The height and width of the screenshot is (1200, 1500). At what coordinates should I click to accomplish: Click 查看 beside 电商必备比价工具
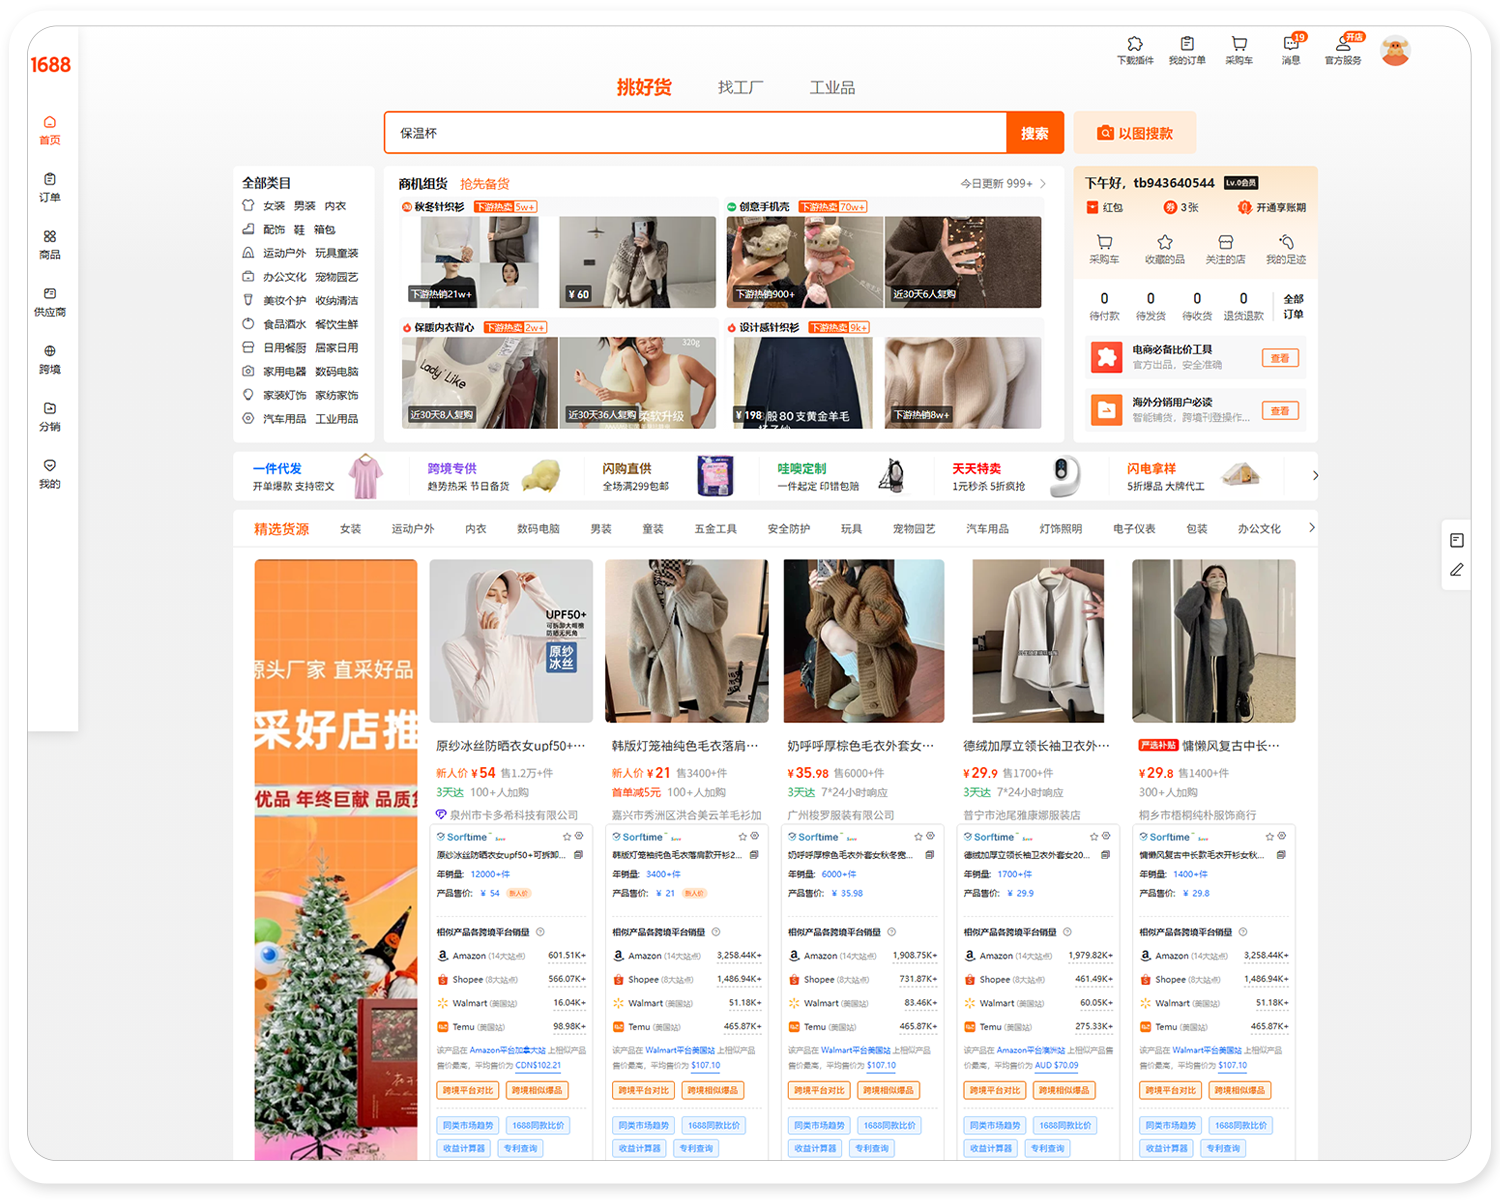tap(1280, 358)
